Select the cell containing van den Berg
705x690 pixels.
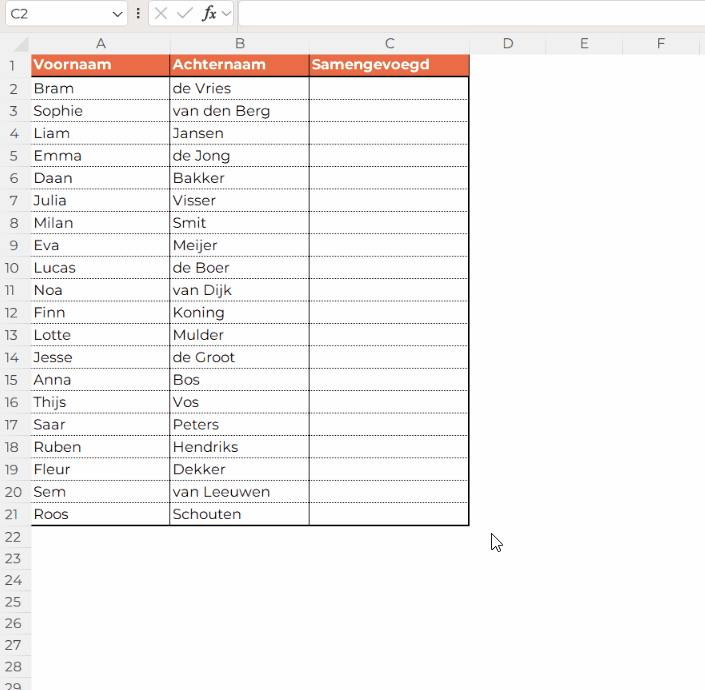click(240, 111)
